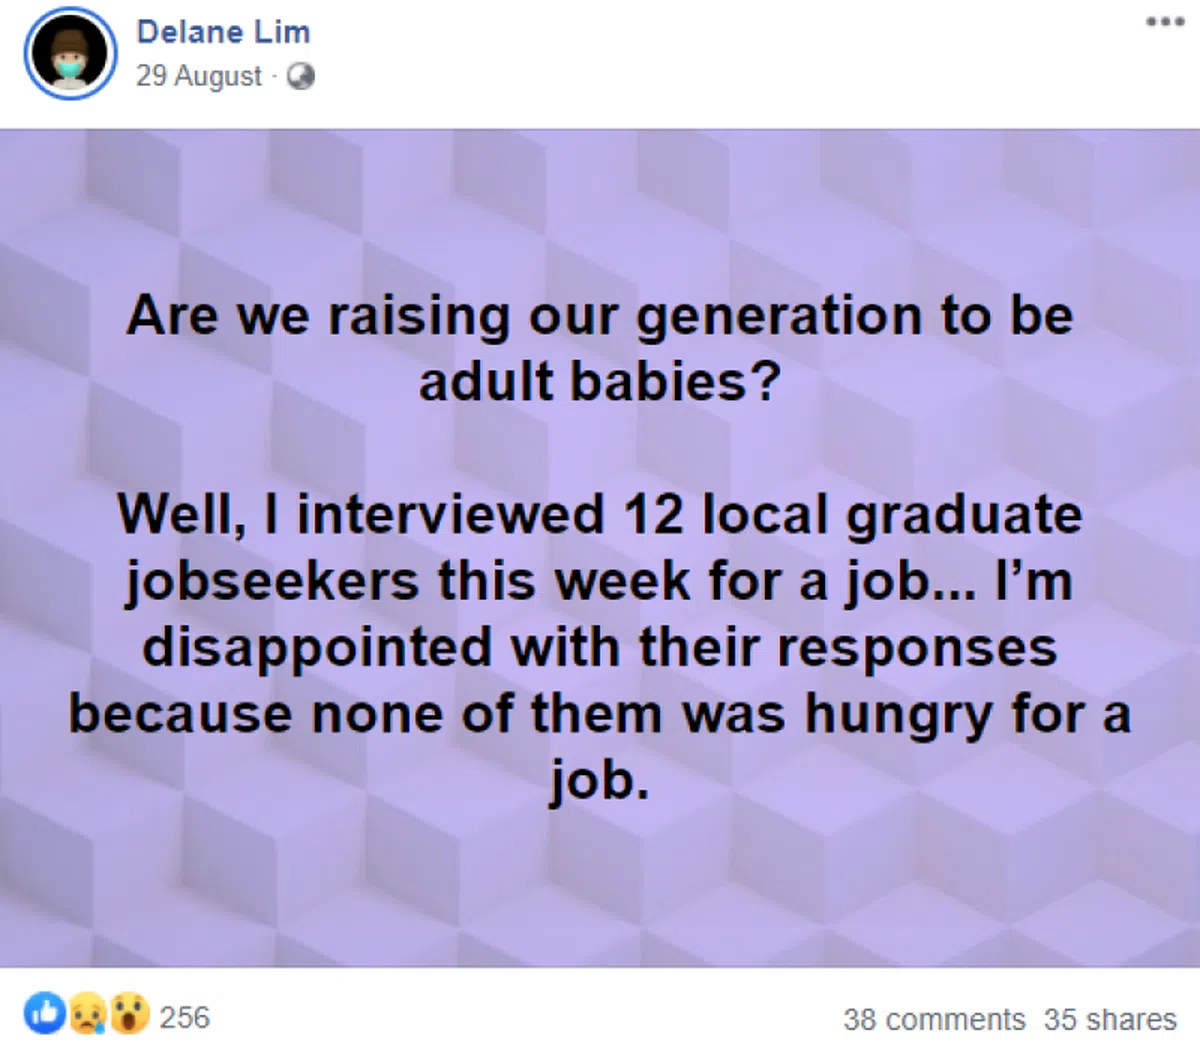Click the public globe privacy icon
This screenshot has height=1045, width=1200.
coord(301,76)
